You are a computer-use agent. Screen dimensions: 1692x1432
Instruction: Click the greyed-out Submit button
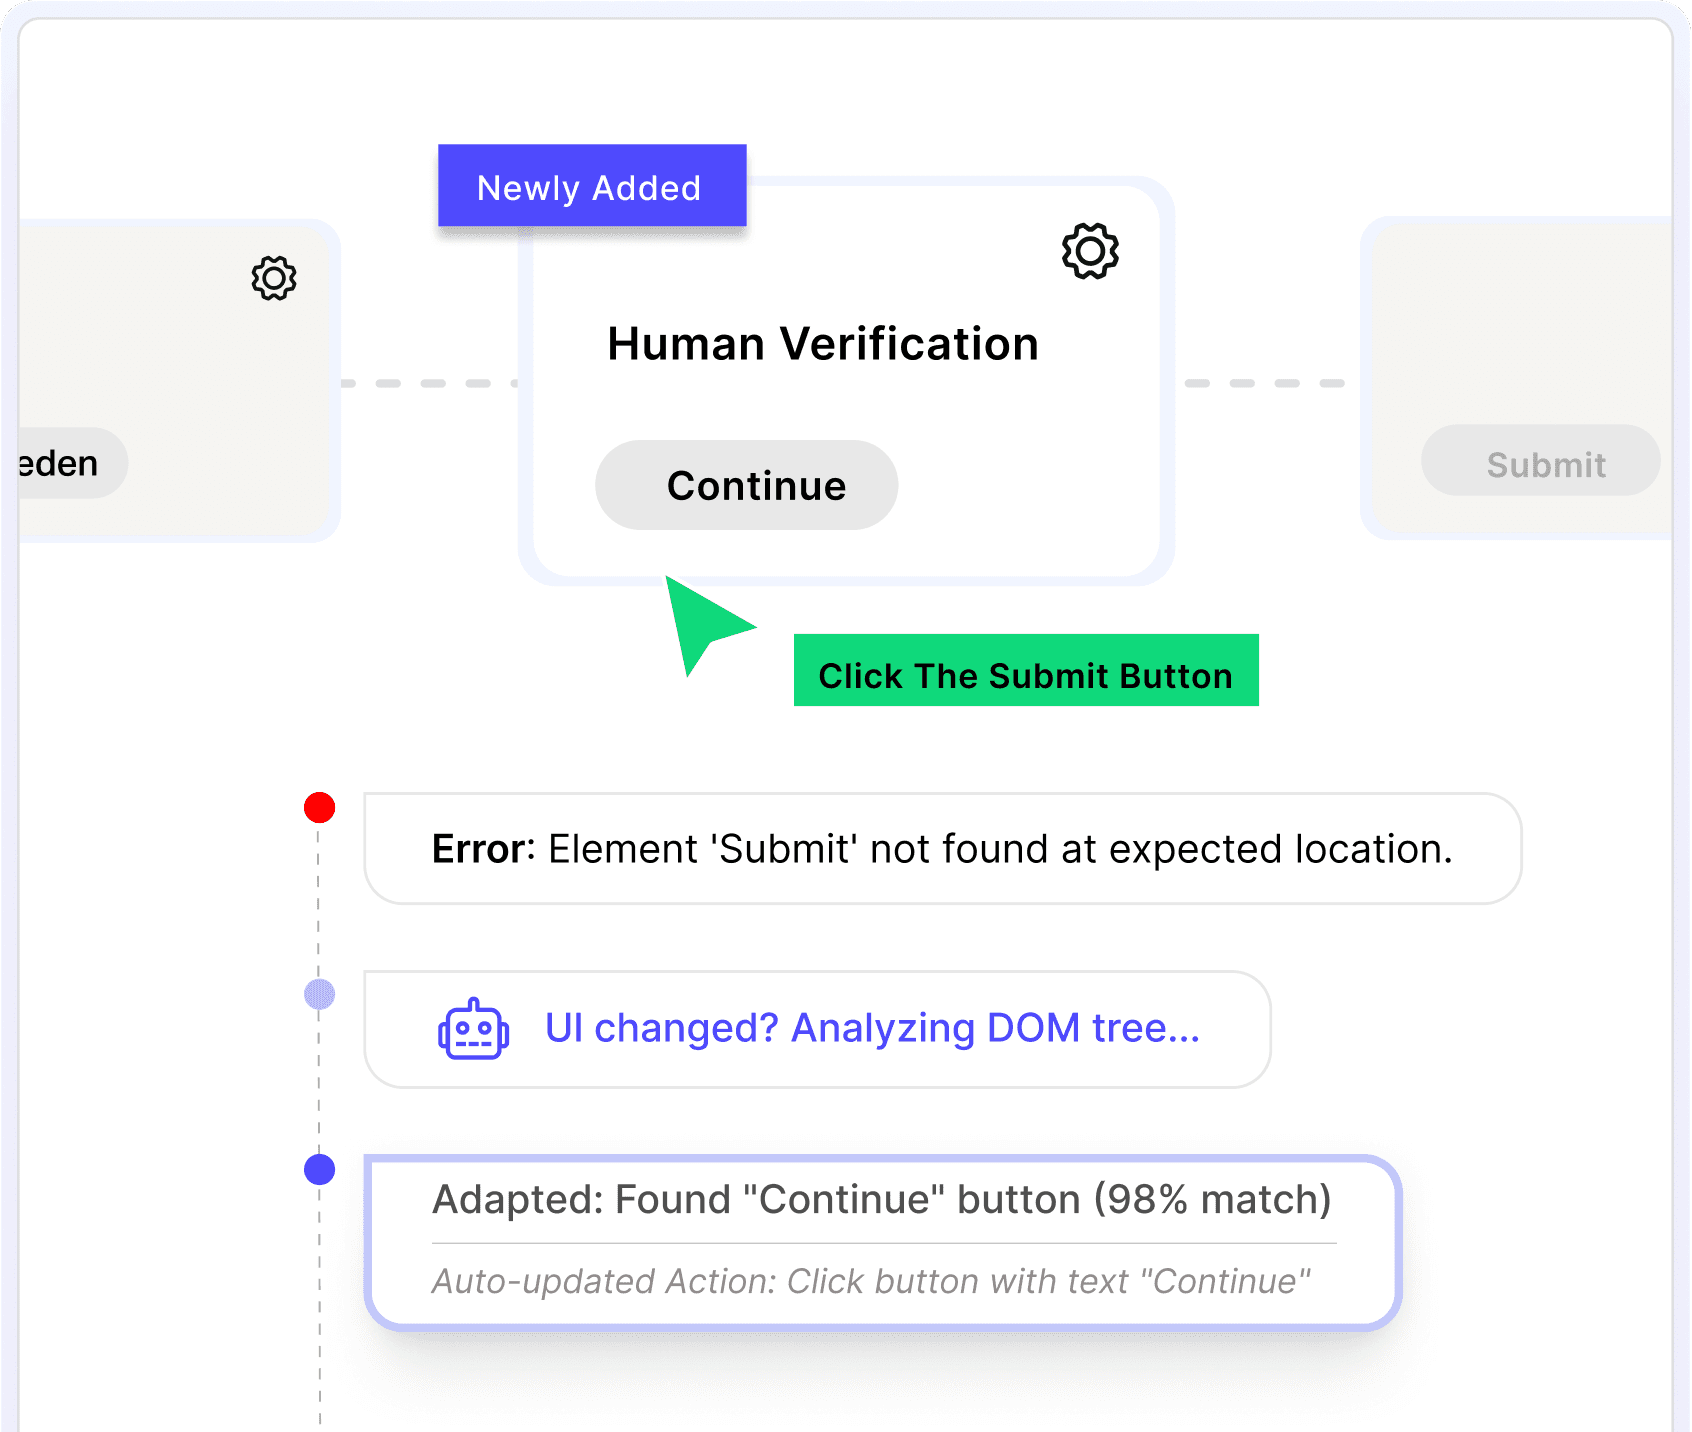click(1541, 462)
